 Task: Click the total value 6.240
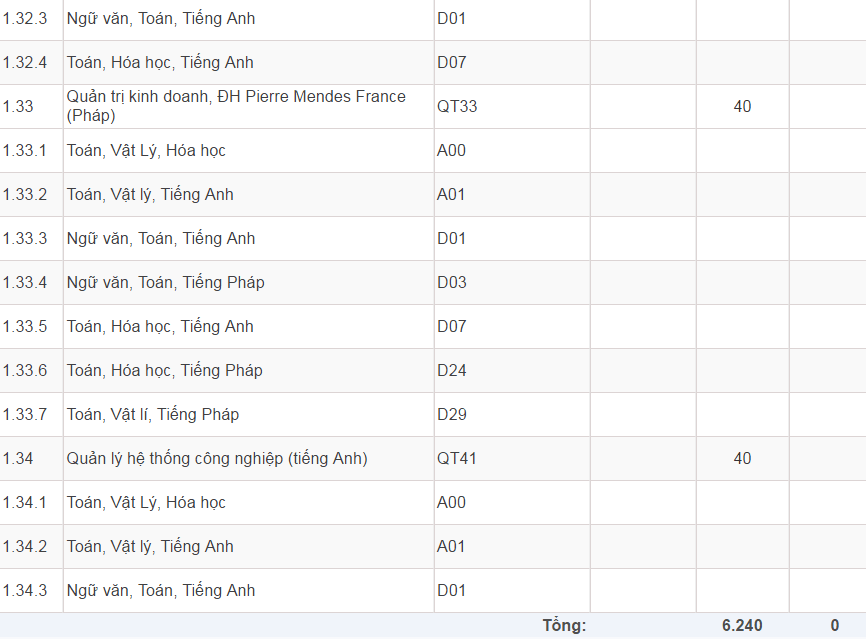click(x=742, y=626)
